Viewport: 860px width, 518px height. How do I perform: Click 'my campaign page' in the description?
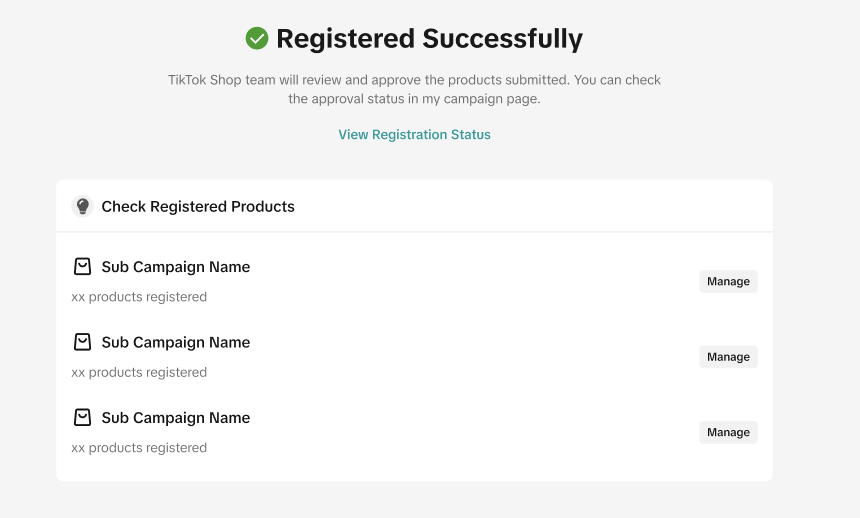(x=488, y=99)
